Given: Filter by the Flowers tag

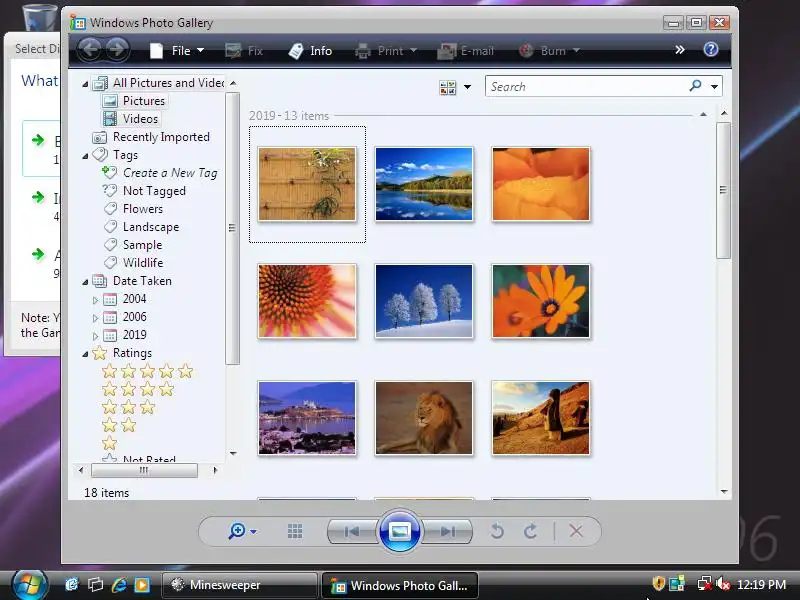Looking at the screenshot, I should click(x=133, y=209).
